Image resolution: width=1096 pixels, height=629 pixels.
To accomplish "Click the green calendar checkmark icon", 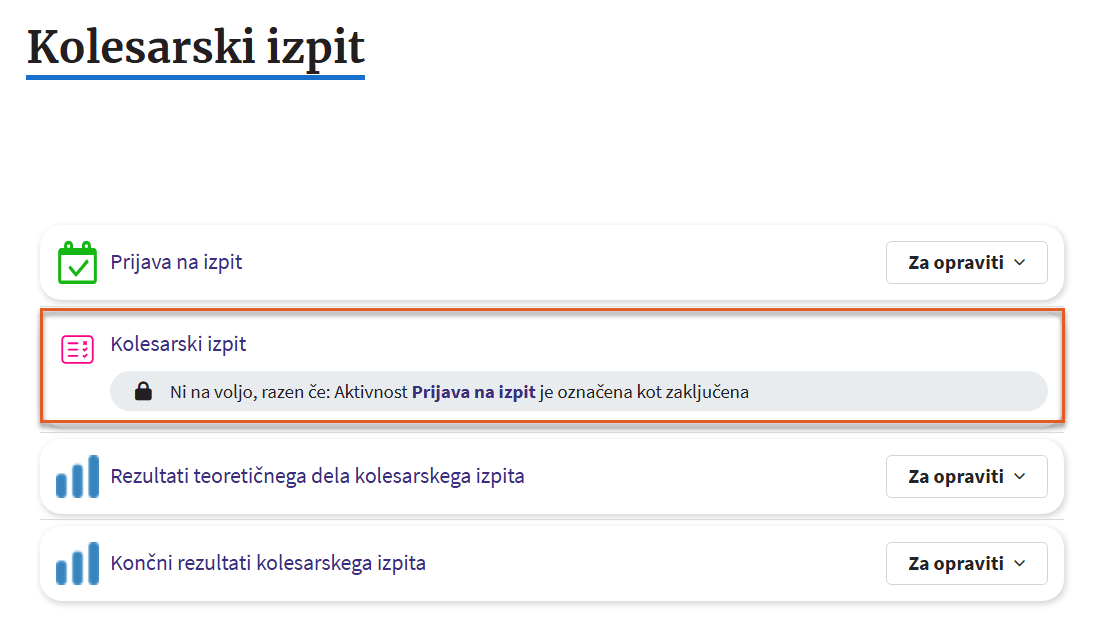I will [x=77, y=263].
